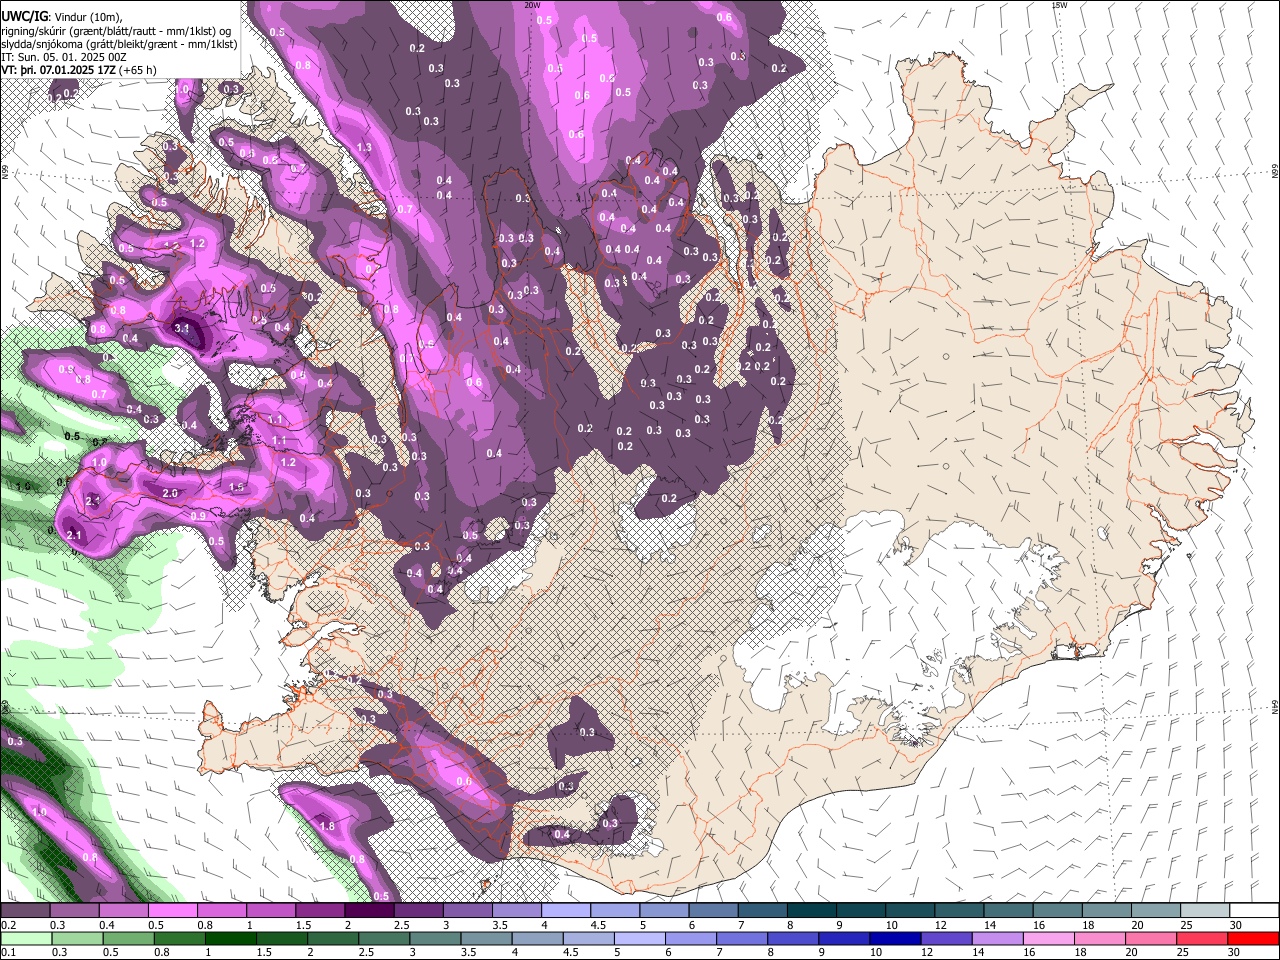The image size is (1280, 960).
Task: Click the darkest green 1–1.5 rain legend swatch
Action: click(x=230, y=939)
